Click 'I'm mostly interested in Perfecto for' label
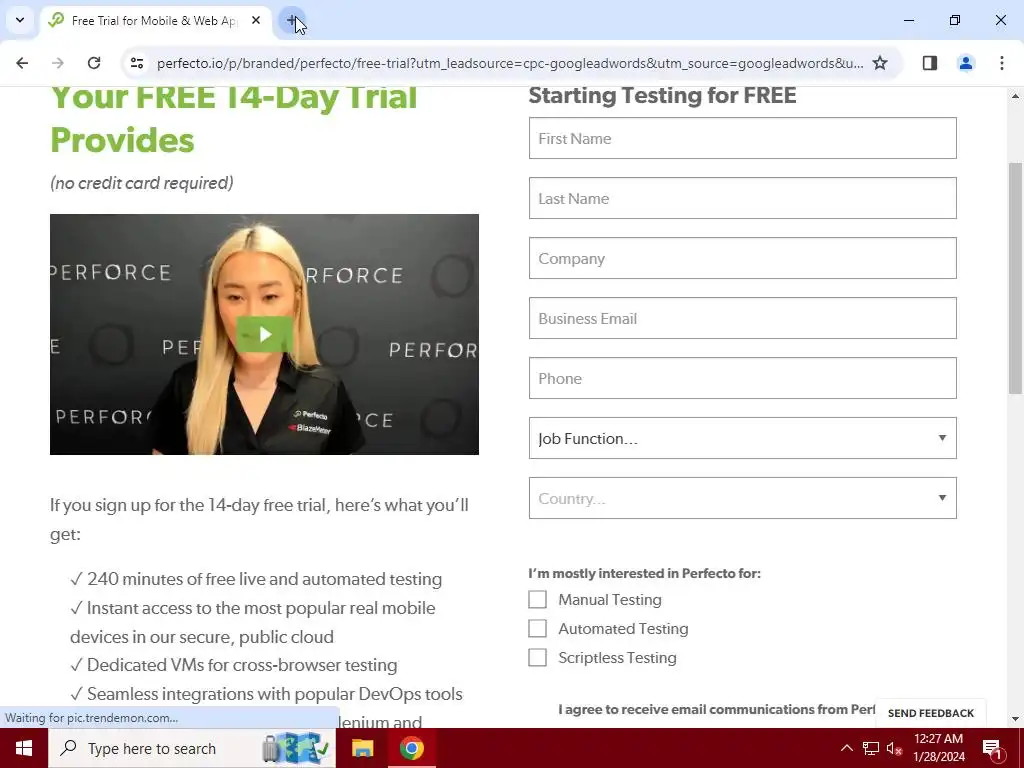This screenshot has height=768, width=1024. [x=645, y=573]
